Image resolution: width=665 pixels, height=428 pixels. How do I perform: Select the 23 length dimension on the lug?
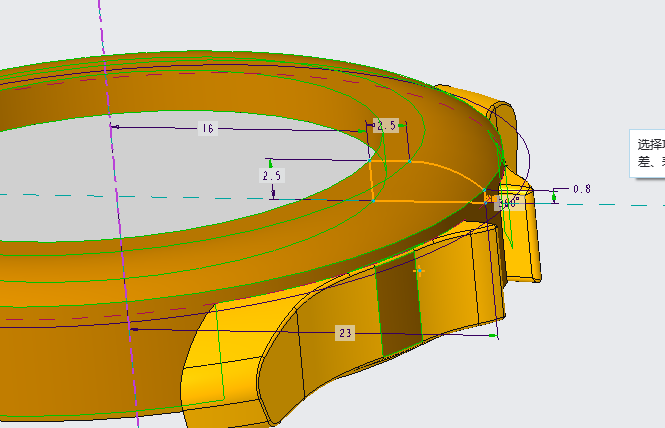point(345,333)
